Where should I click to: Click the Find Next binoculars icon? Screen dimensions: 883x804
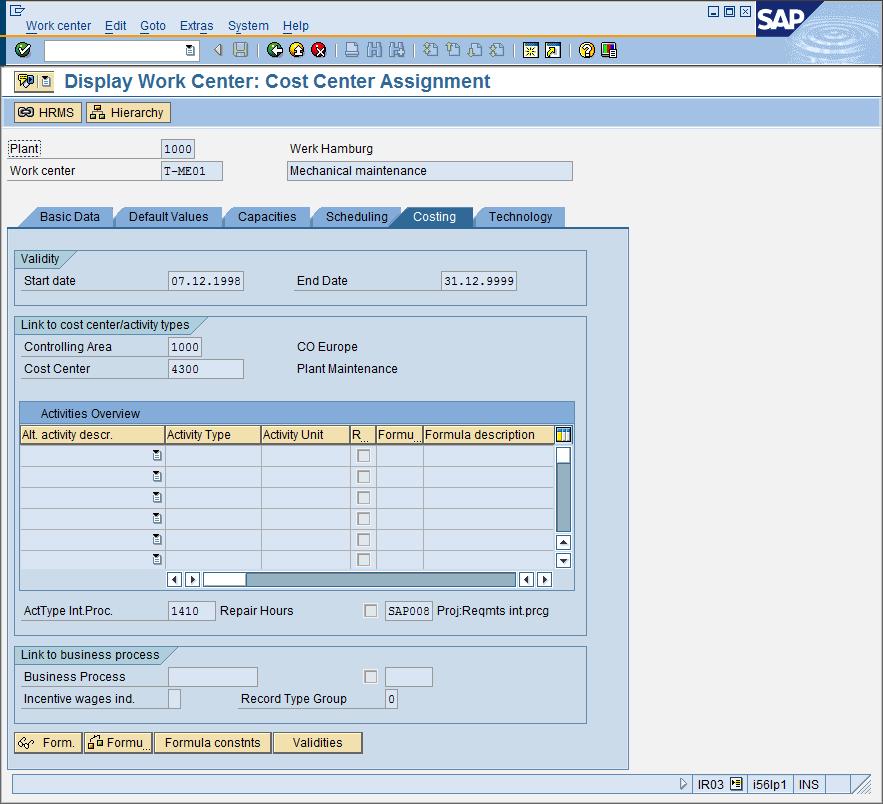396,50
